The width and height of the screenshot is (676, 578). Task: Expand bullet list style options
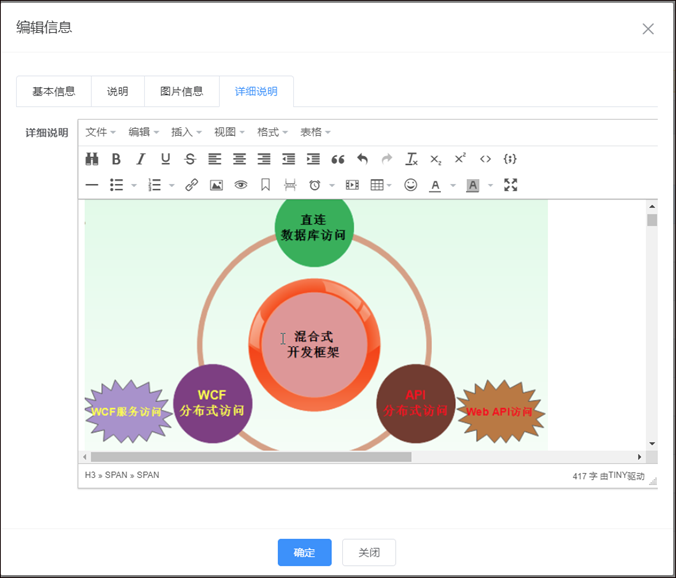134,186
